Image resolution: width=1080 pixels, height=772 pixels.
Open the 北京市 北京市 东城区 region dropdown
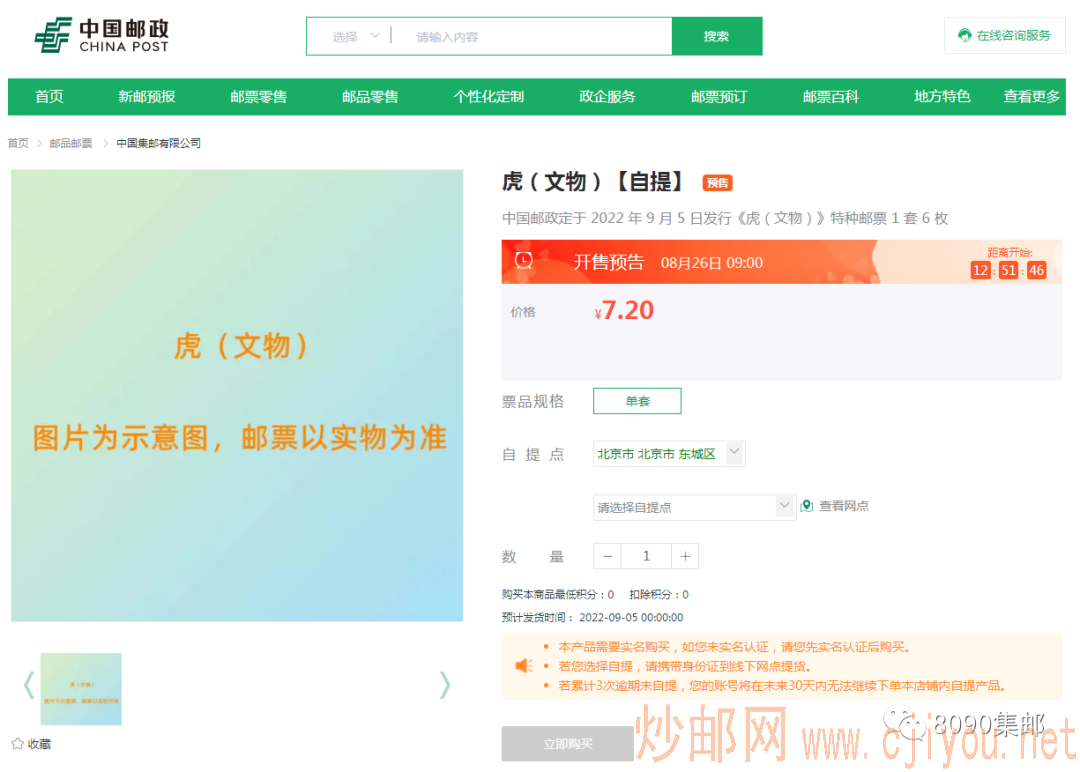coord(669,454)
